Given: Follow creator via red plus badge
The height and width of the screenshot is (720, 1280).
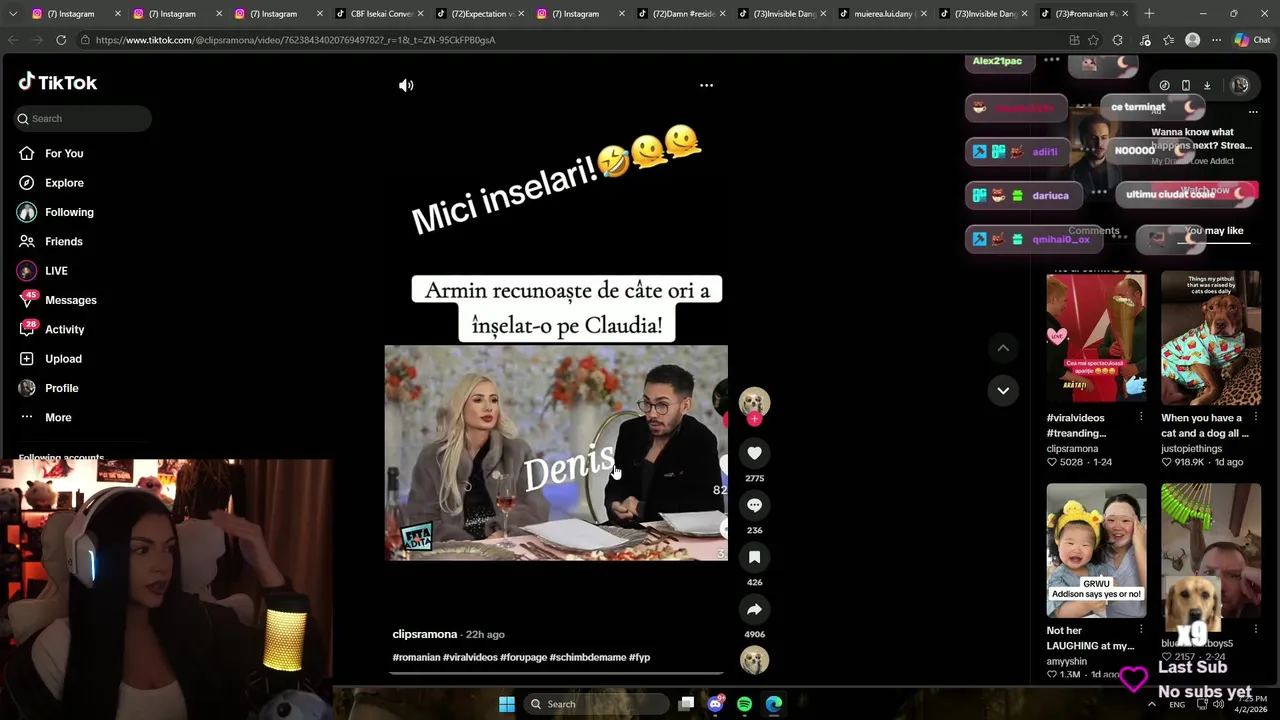Looking at the screenshot, I should pyautogui.click(x=754, y=419).
